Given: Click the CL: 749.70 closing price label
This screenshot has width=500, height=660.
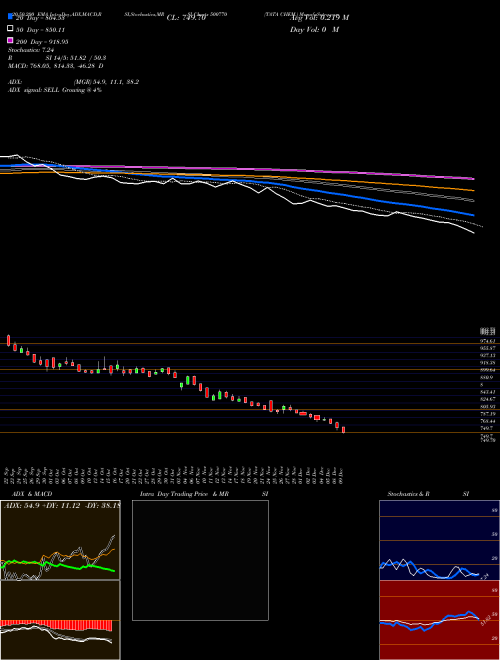Looking at the screenshot, I should (x=186, y=18).
